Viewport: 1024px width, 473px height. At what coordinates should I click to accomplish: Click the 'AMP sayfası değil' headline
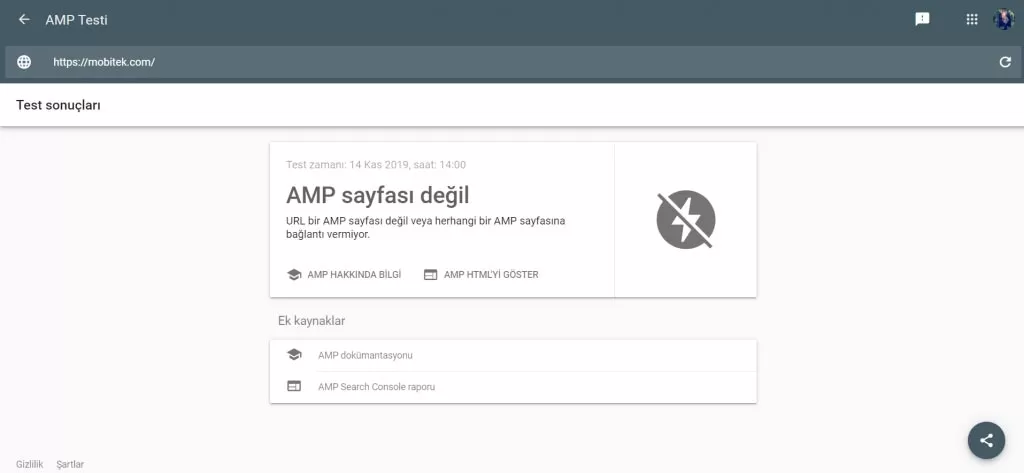377,195
